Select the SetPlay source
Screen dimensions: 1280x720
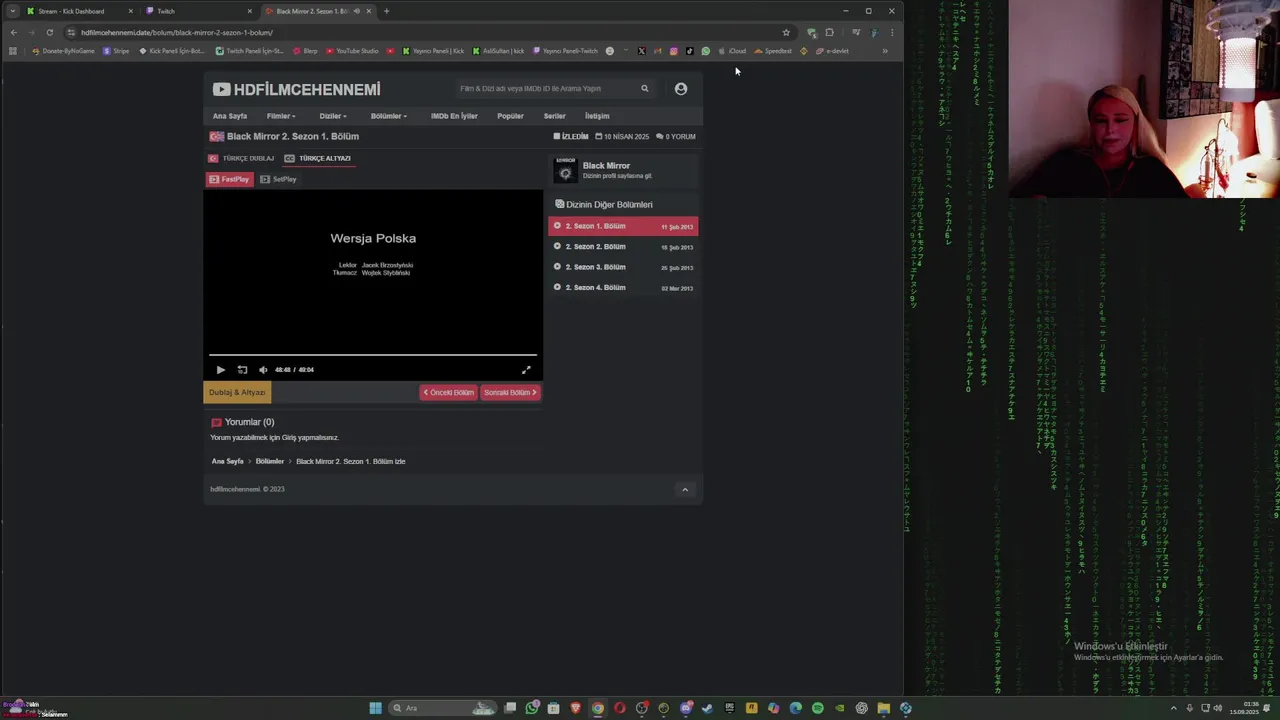278,179
